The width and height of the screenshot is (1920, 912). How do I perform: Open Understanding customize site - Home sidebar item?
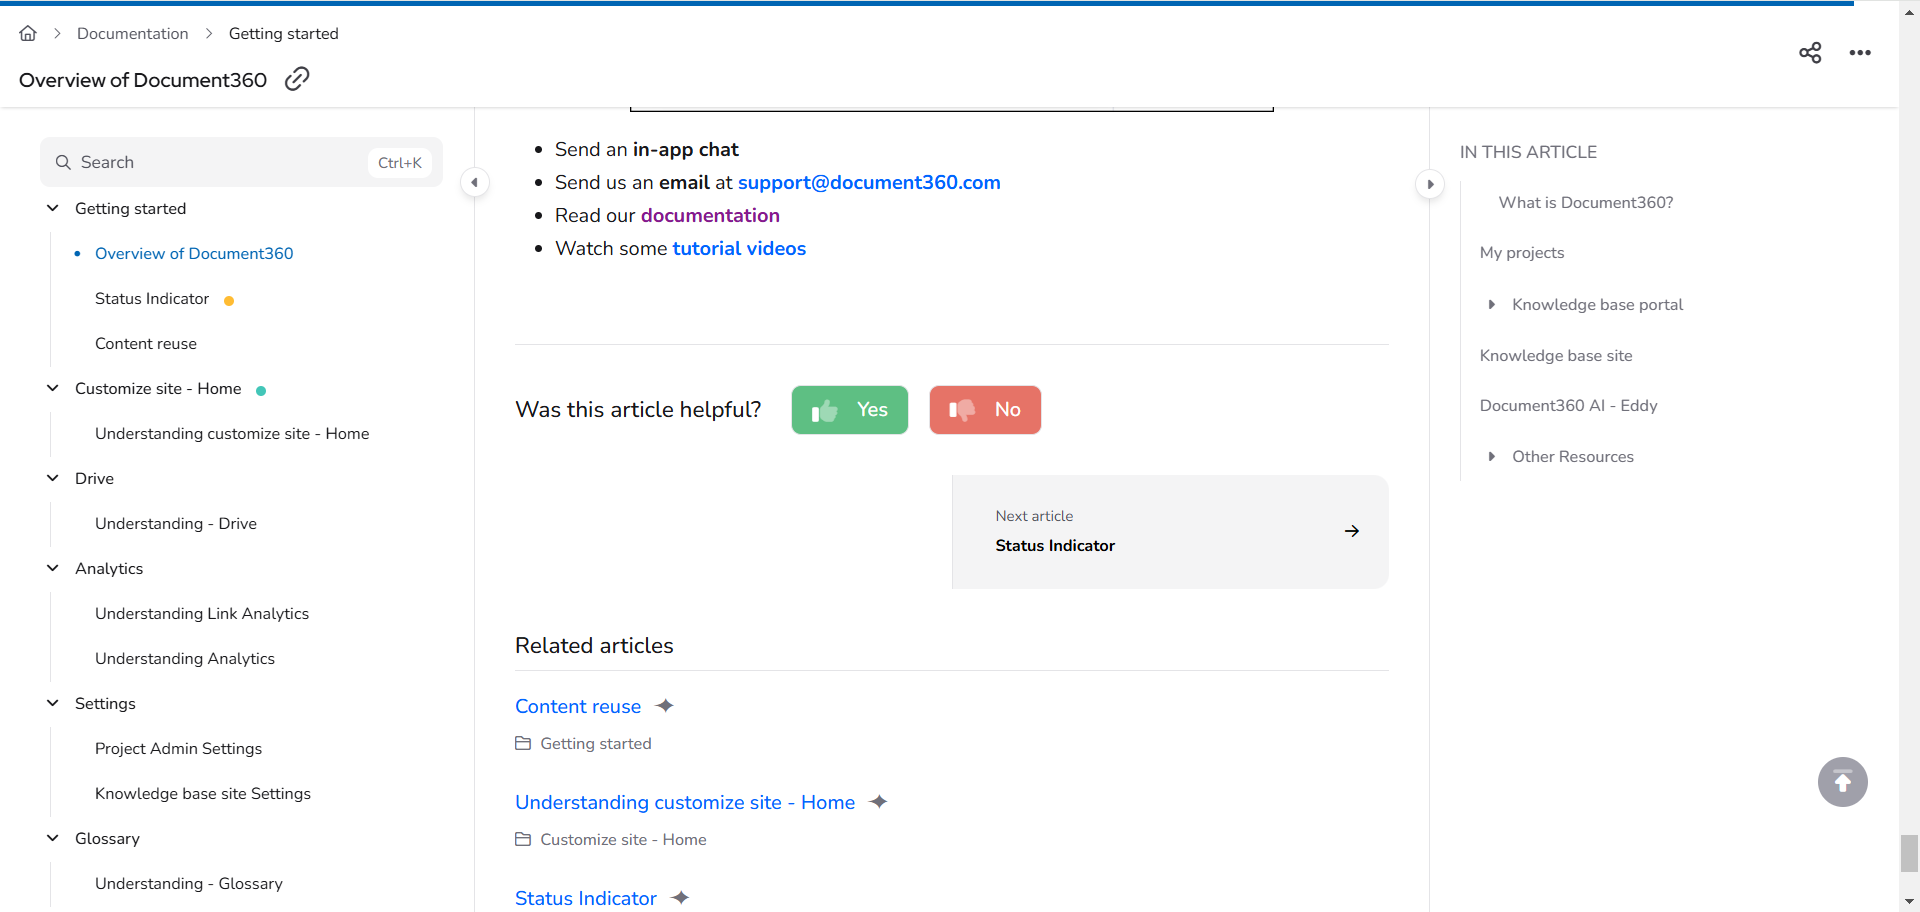click(232, 433)
